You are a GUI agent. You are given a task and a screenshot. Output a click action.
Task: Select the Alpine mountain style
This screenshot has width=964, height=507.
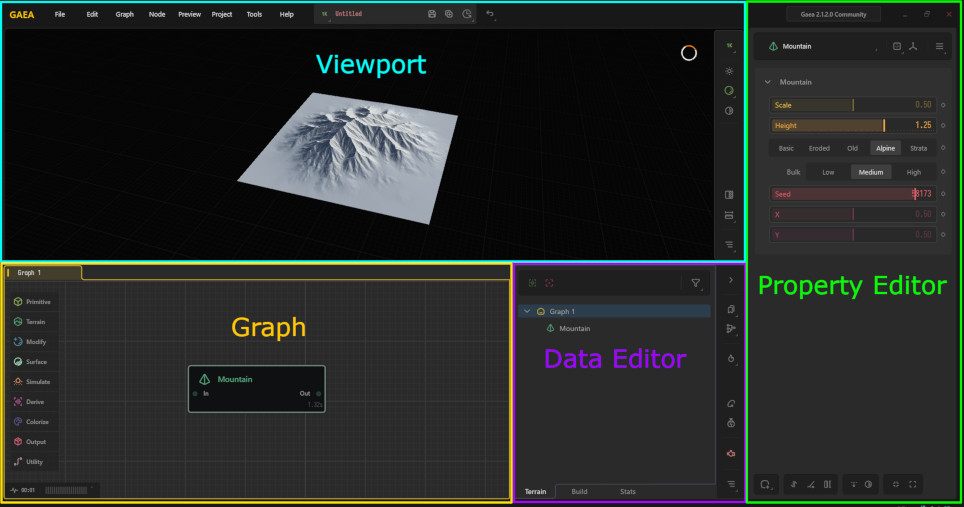pyautogui.click(x=885, y=148)
